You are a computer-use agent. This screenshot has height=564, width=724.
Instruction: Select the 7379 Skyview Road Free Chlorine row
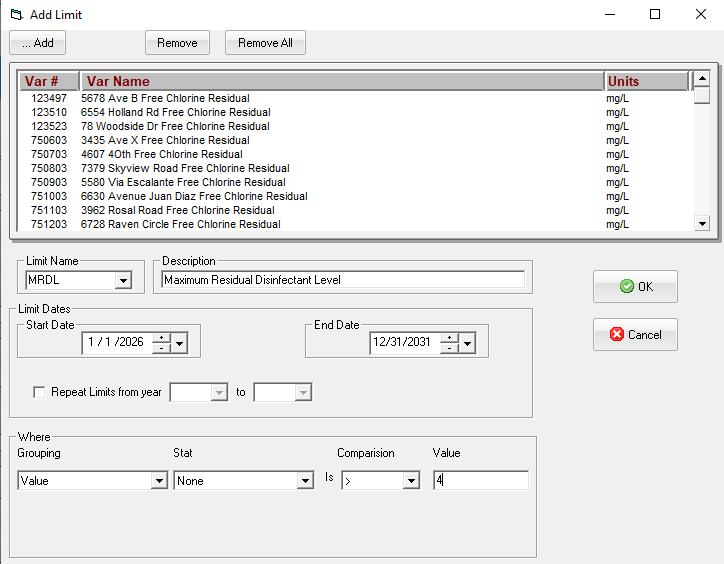(x=185, y=168)
